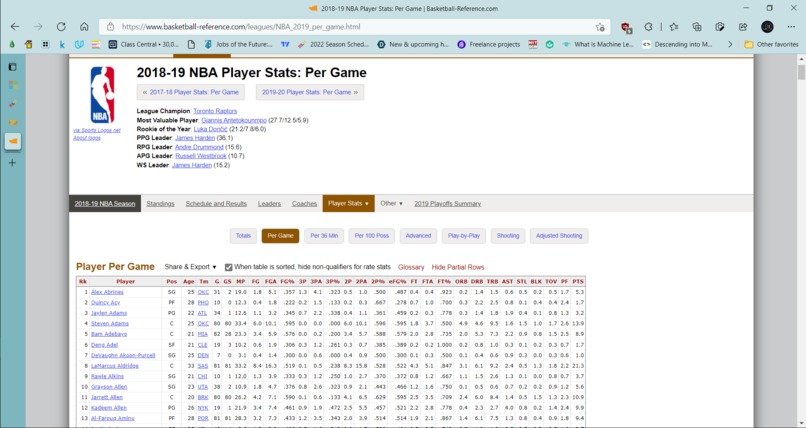This screenshot has height=428, width=806.
Task: Open the Descending into M... bookmark
Action: (677, 45)
